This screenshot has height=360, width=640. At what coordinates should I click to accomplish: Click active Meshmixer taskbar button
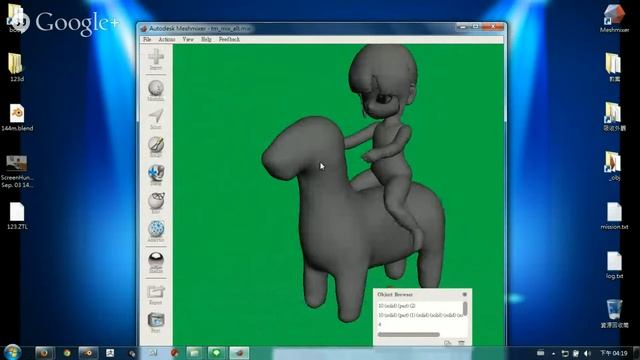[239, 353]
